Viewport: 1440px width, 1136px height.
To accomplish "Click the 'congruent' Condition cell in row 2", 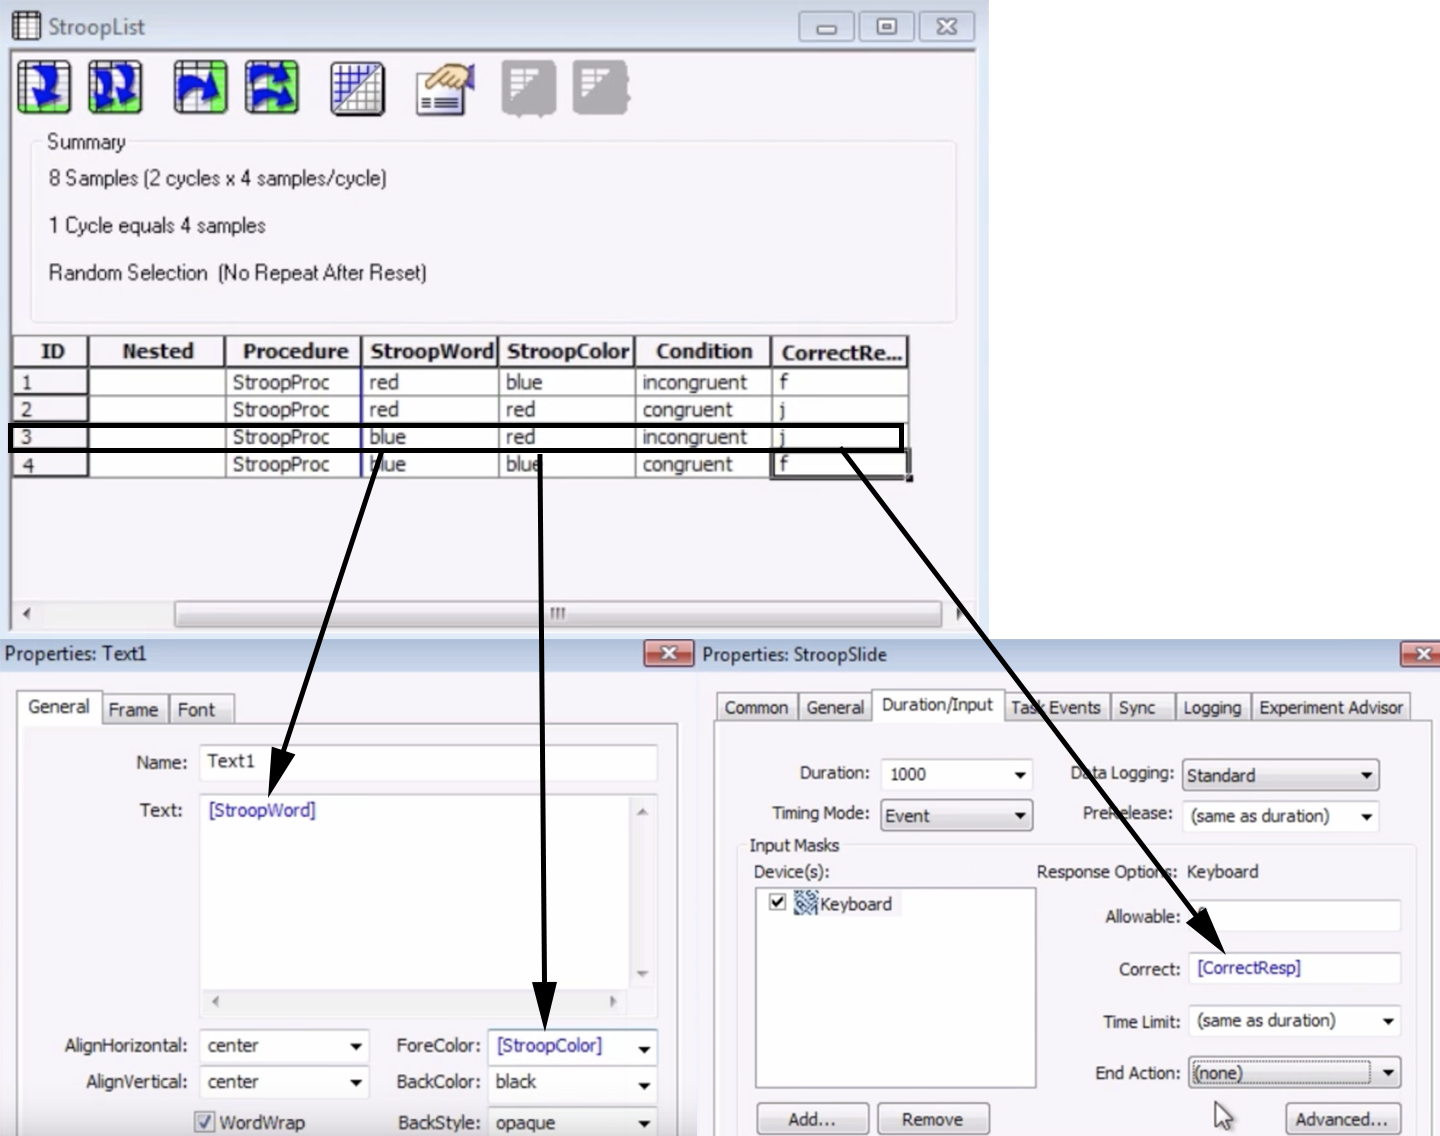I will coord(703,410).
